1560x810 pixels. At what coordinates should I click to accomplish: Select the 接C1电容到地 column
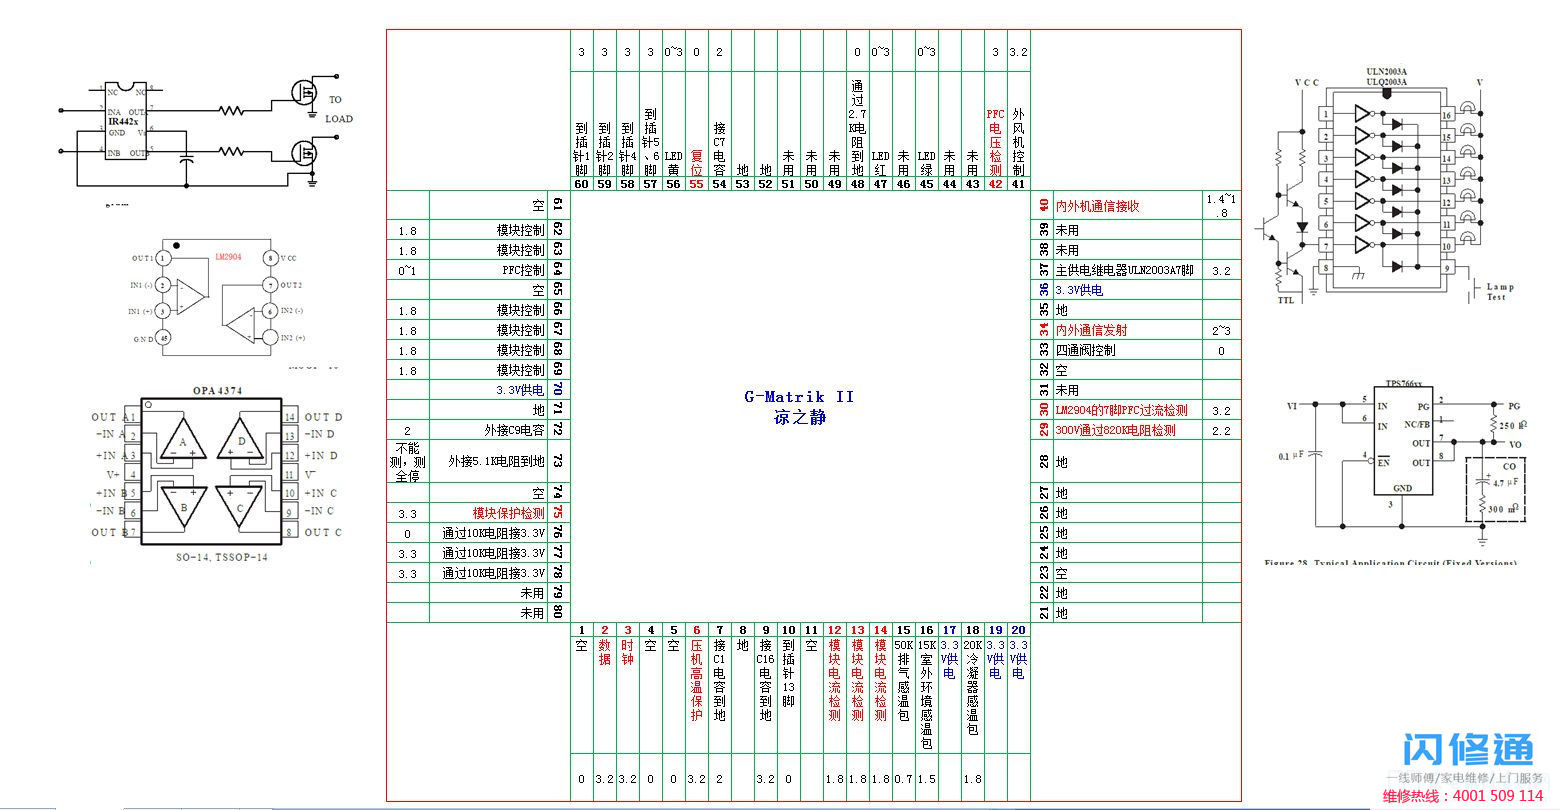(x=719, y=680)
